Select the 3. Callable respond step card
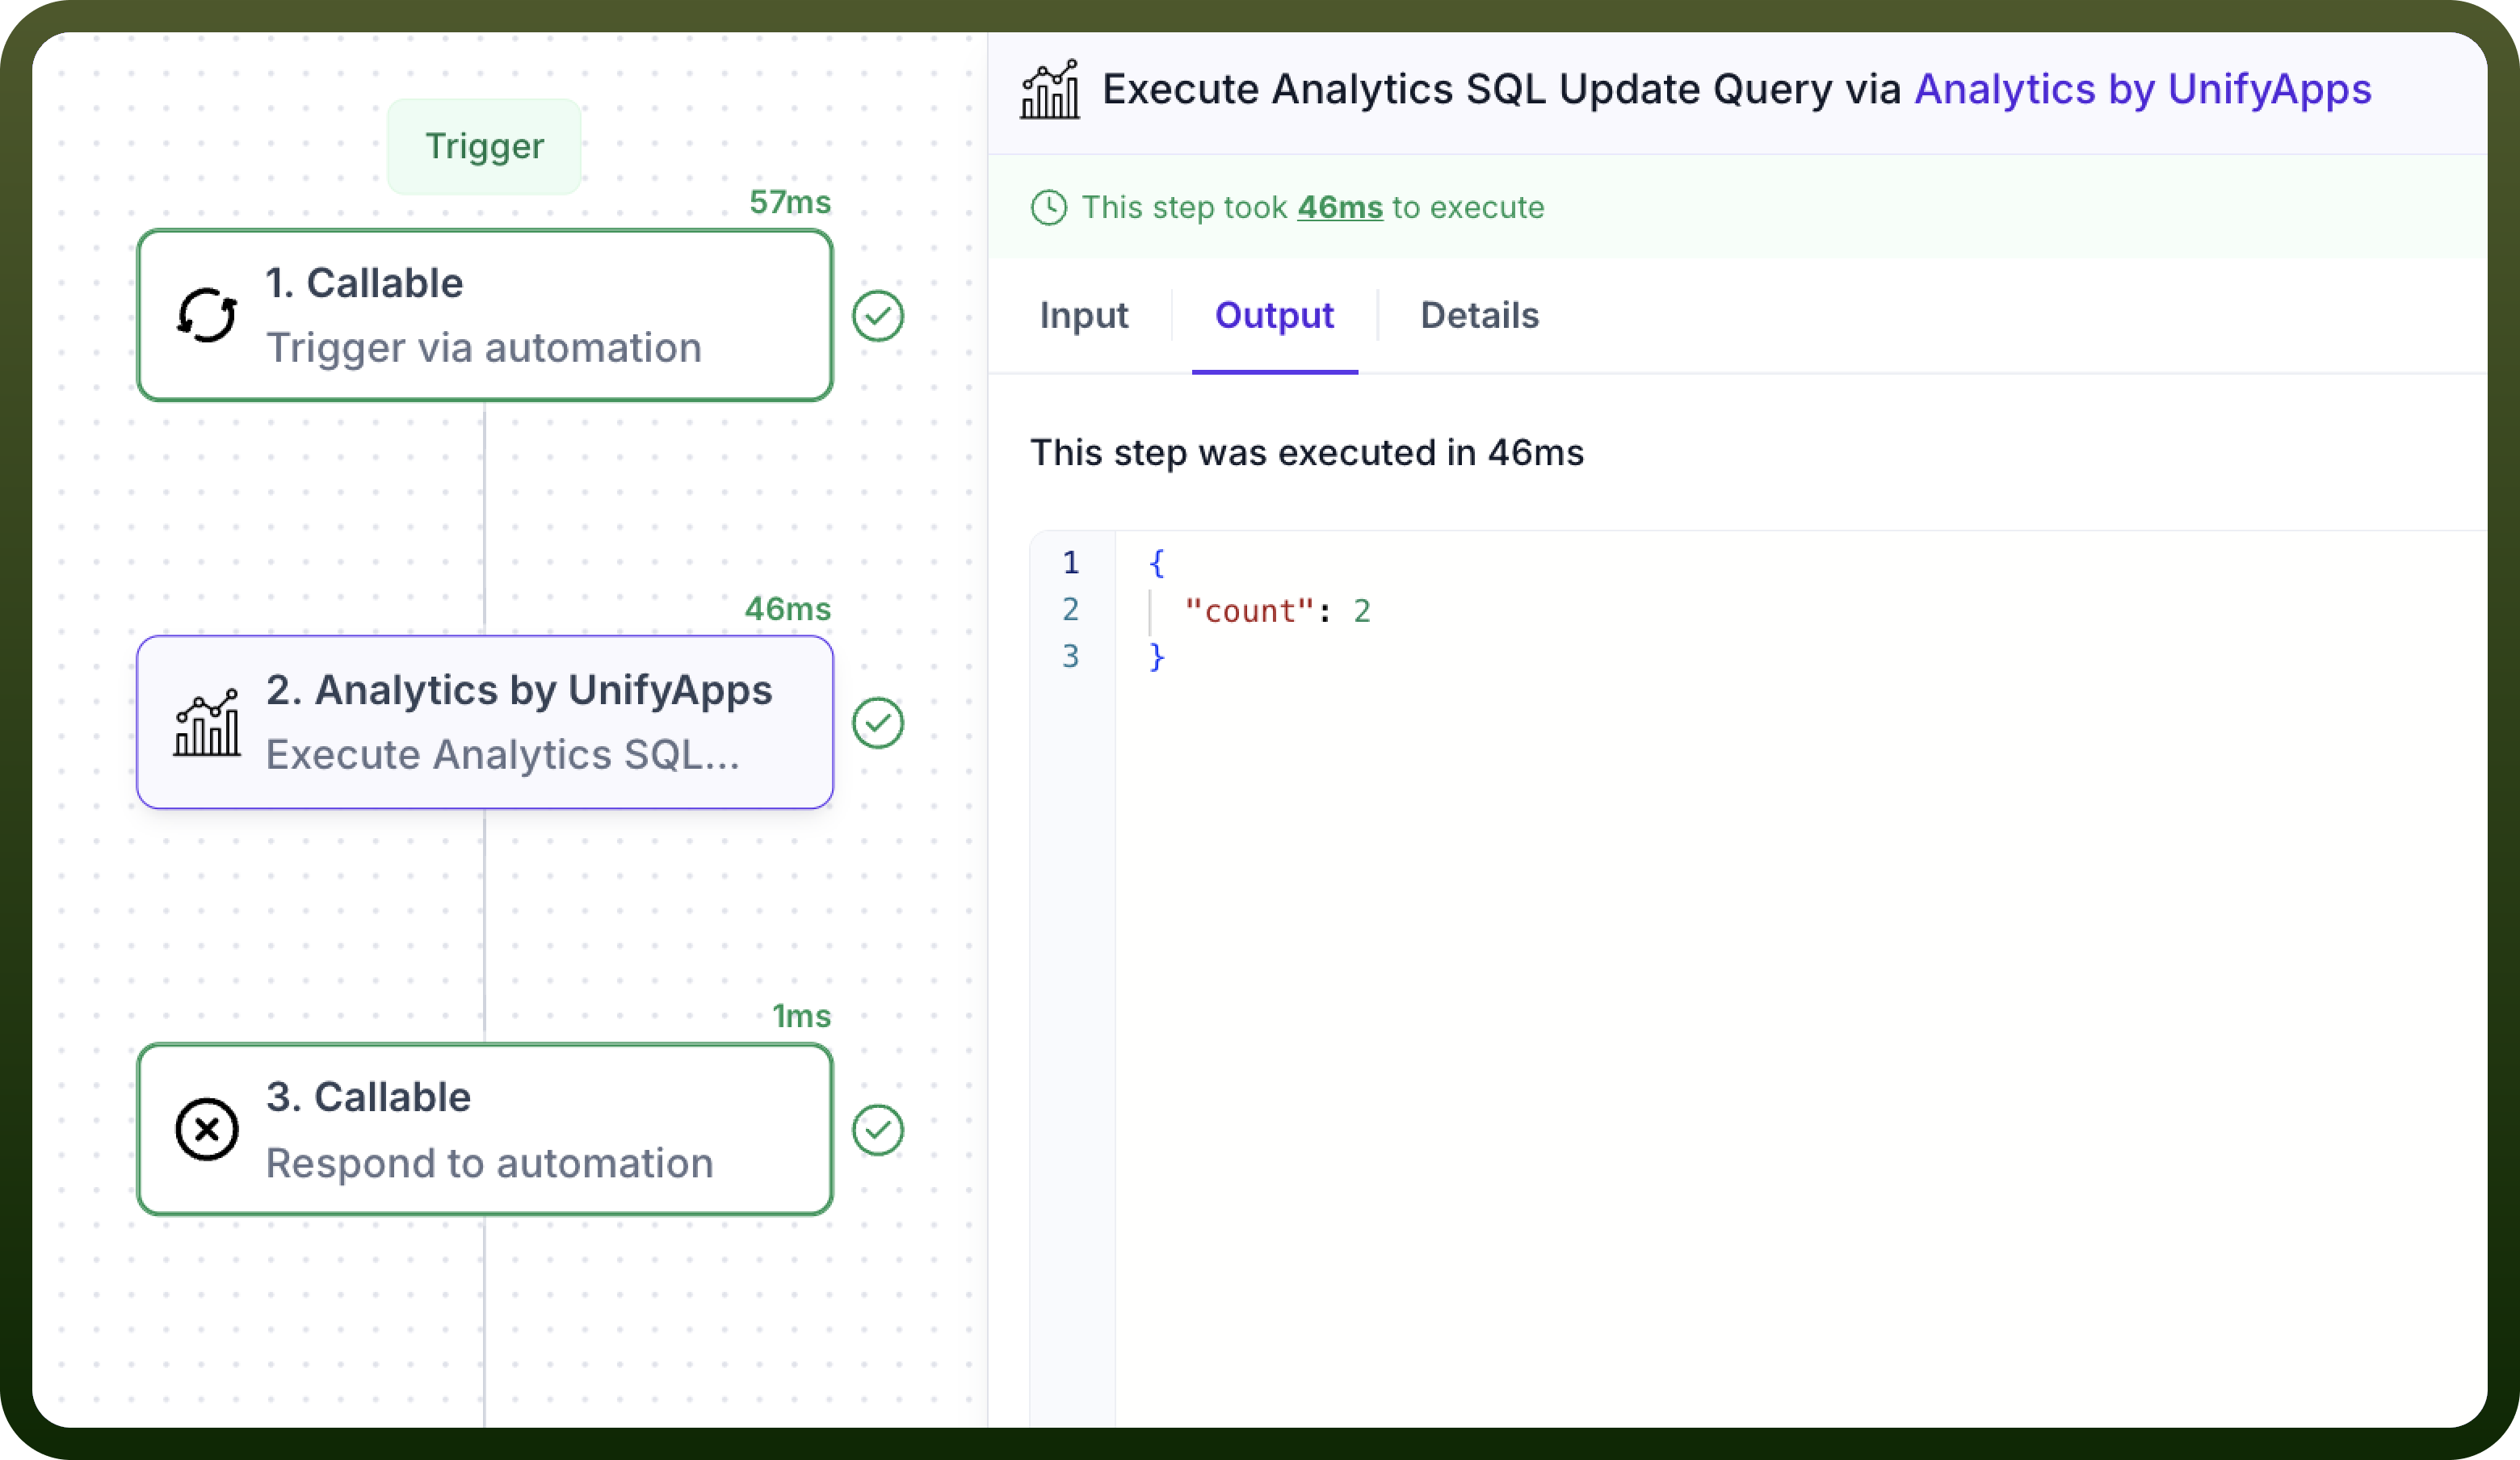 click(x=485, y=1129)
